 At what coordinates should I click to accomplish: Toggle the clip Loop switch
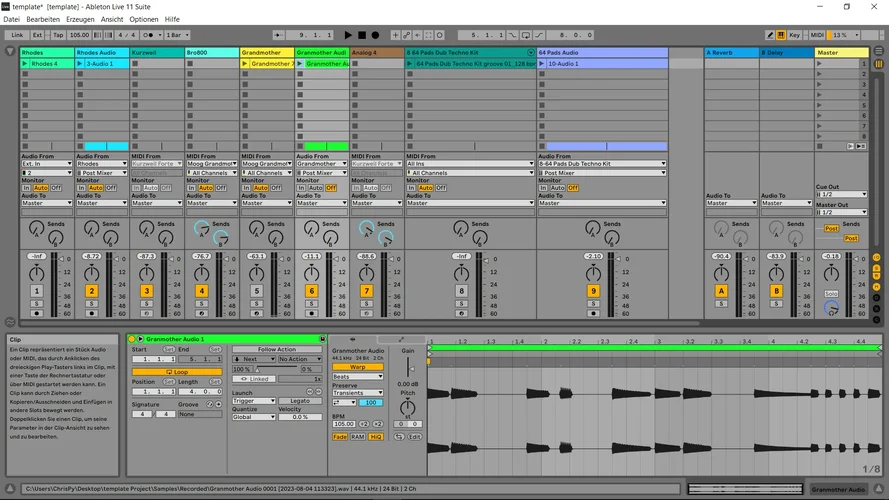coord(177,371)
